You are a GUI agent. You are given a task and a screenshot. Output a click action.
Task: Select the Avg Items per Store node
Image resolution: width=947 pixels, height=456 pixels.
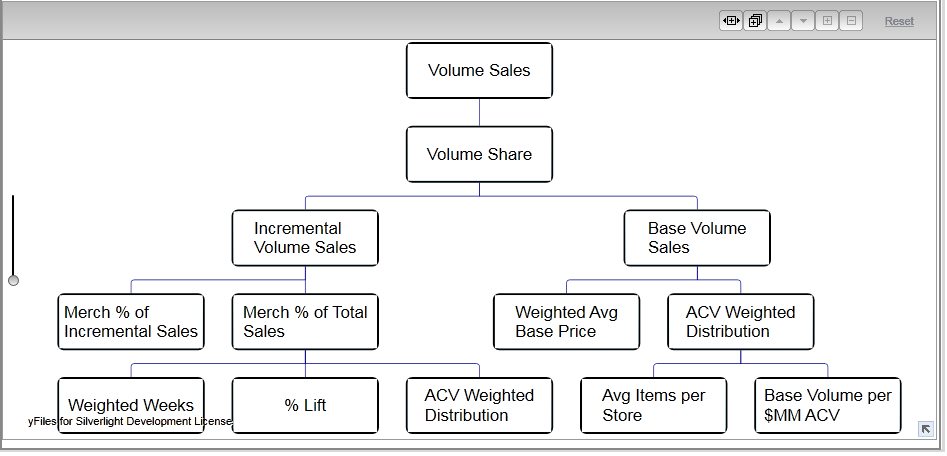[653, 405]
